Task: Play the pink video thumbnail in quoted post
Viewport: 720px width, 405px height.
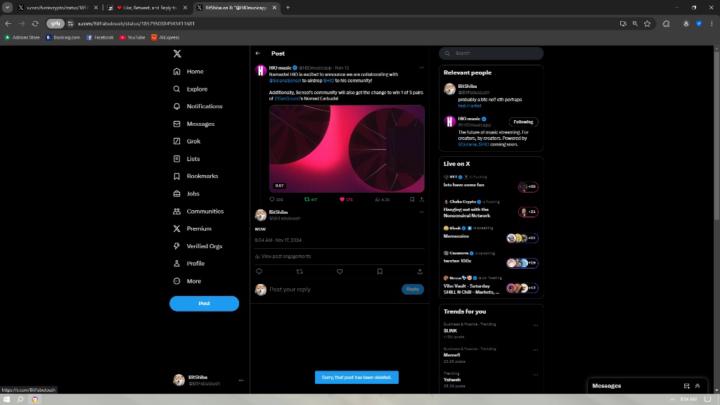Action: 346,149
